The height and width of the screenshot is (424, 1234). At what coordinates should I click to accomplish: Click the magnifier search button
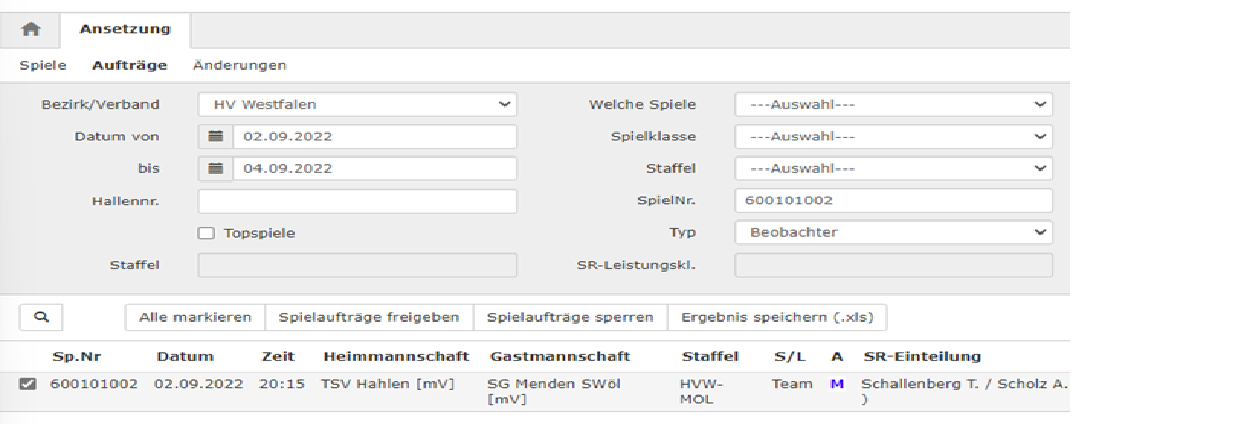point(41,317)
